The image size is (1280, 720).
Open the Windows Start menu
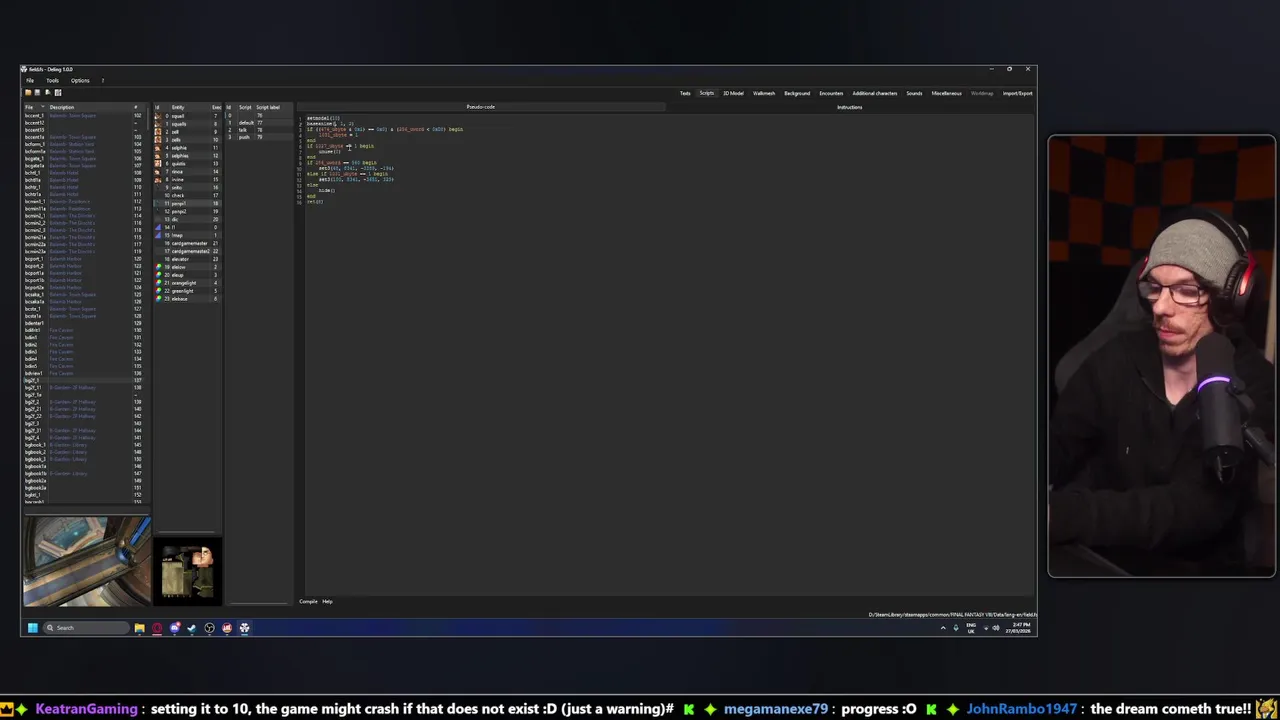pos(32,628)
